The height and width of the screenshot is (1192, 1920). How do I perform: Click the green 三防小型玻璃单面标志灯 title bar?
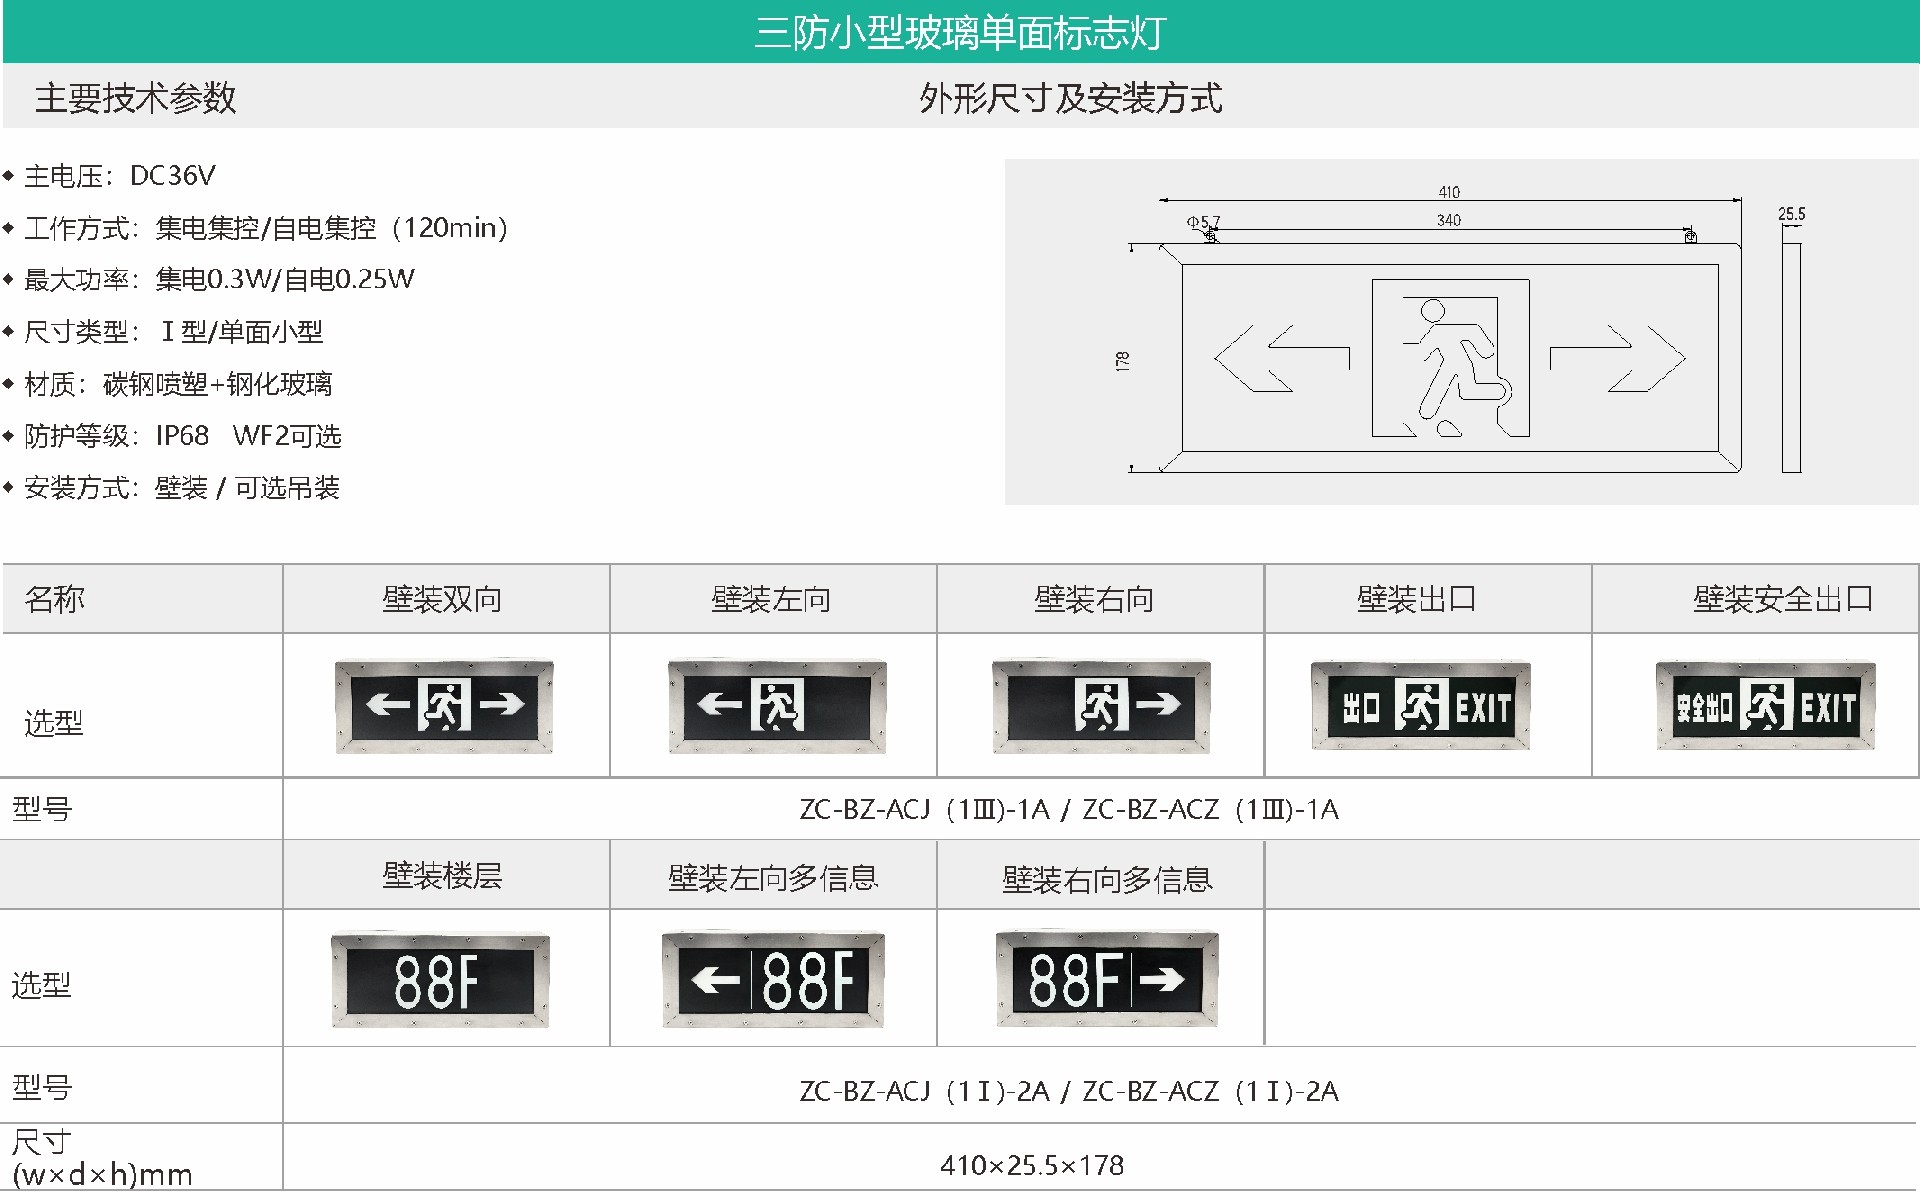point(960,30)
